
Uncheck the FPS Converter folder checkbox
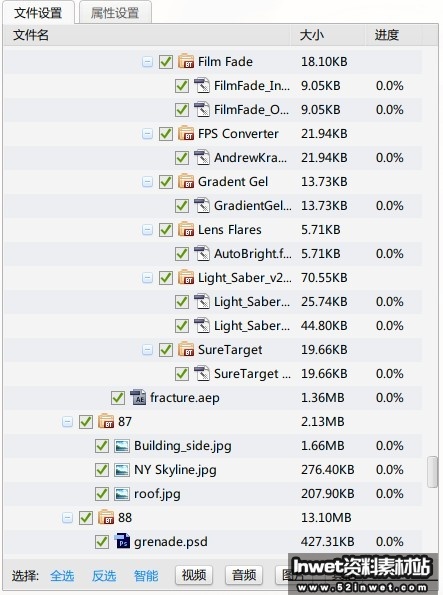coord(166,134)
